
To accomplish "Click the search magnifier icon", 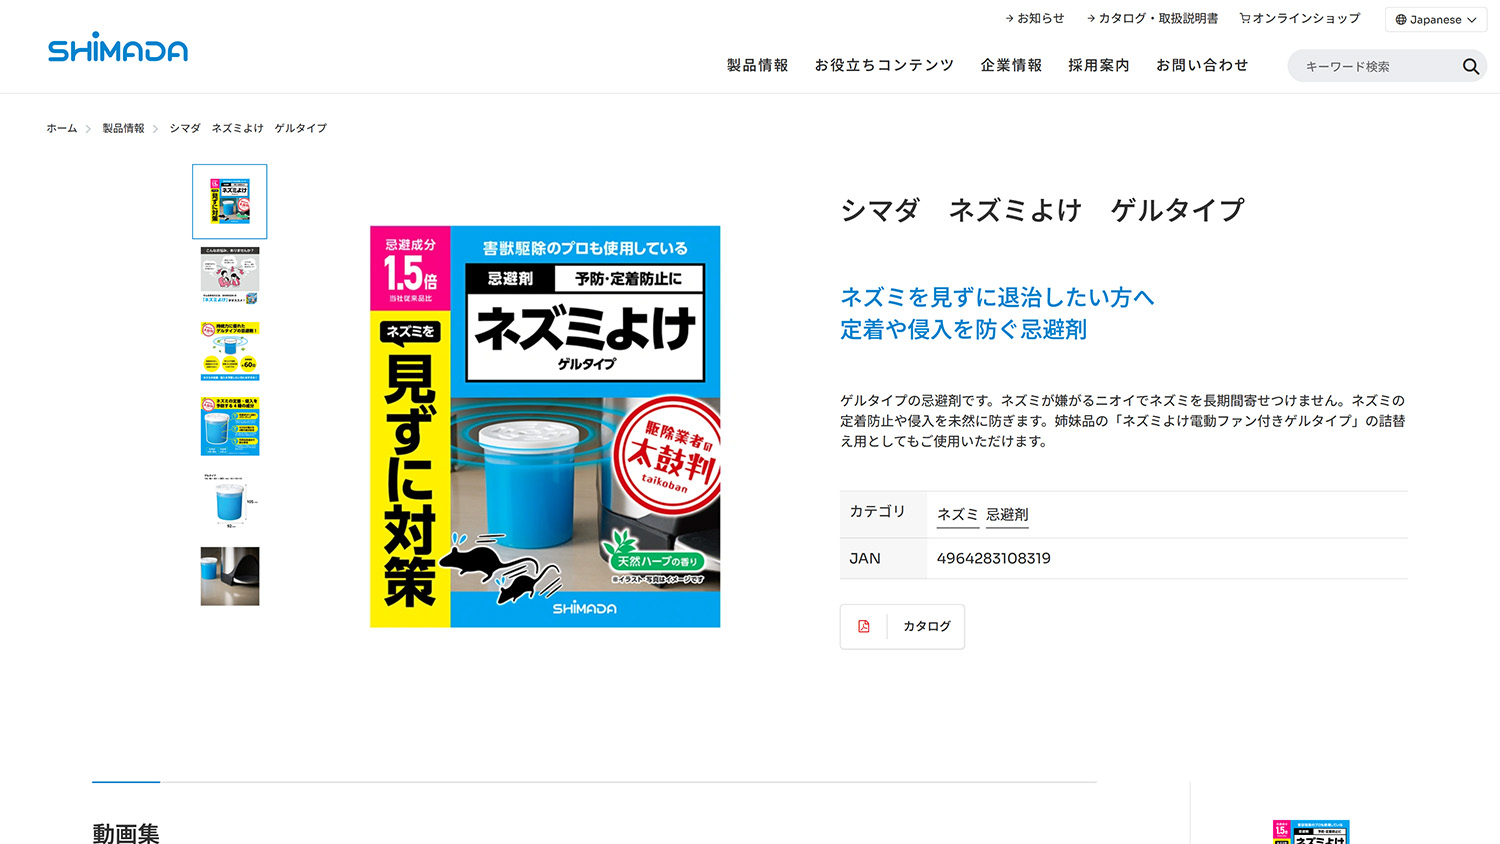I will 1470,66.
